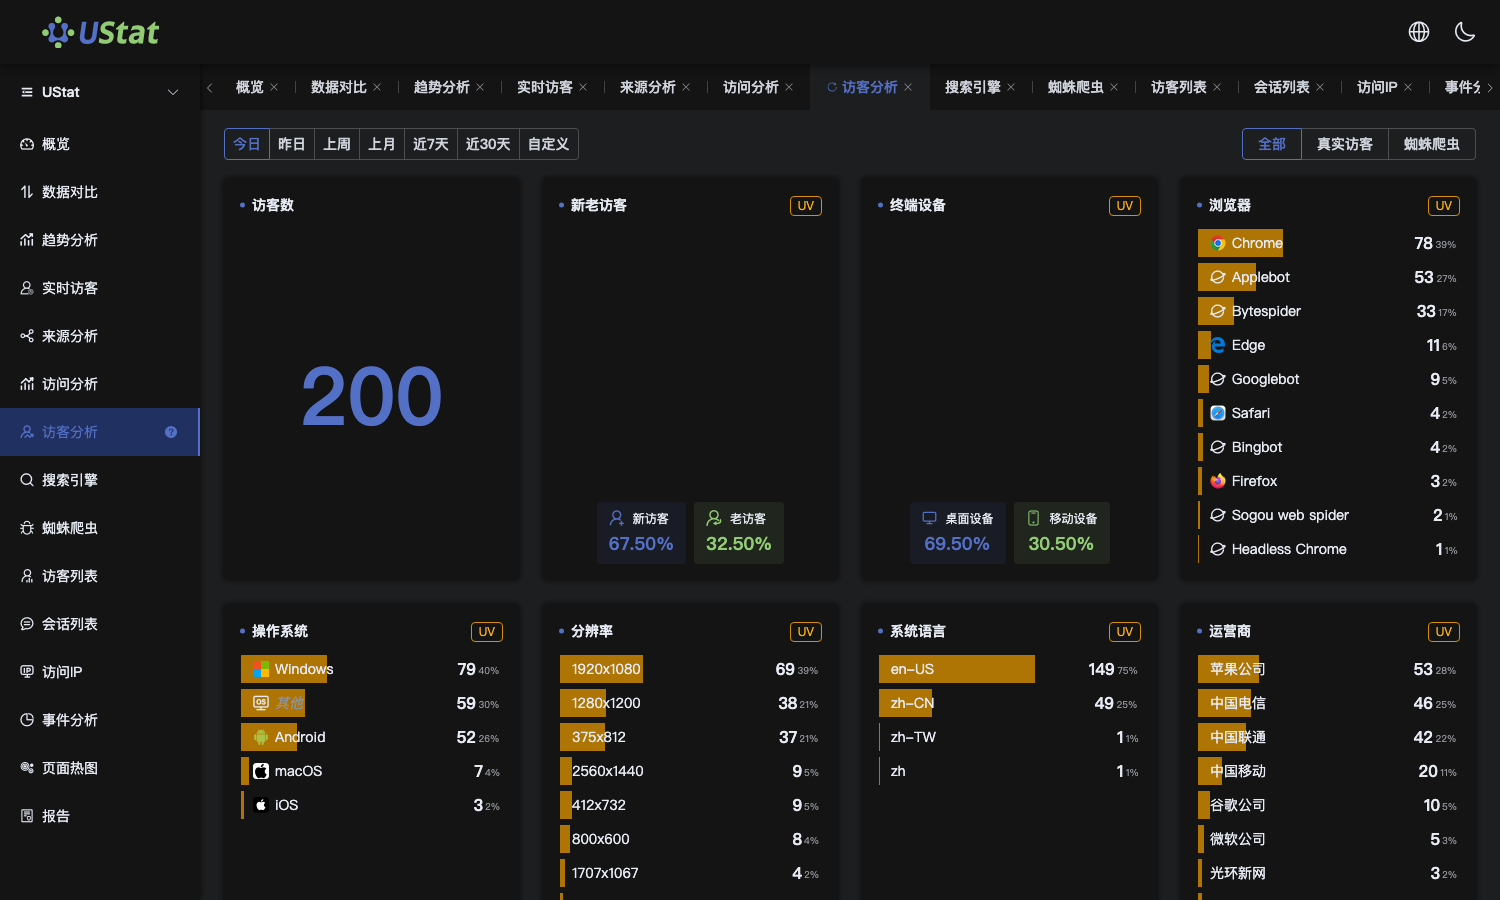Close the 蜘蛛爬虫 tab
Image resolution: width=1500 pixels, height=900 pixels.
click(x=1114, y=87)
